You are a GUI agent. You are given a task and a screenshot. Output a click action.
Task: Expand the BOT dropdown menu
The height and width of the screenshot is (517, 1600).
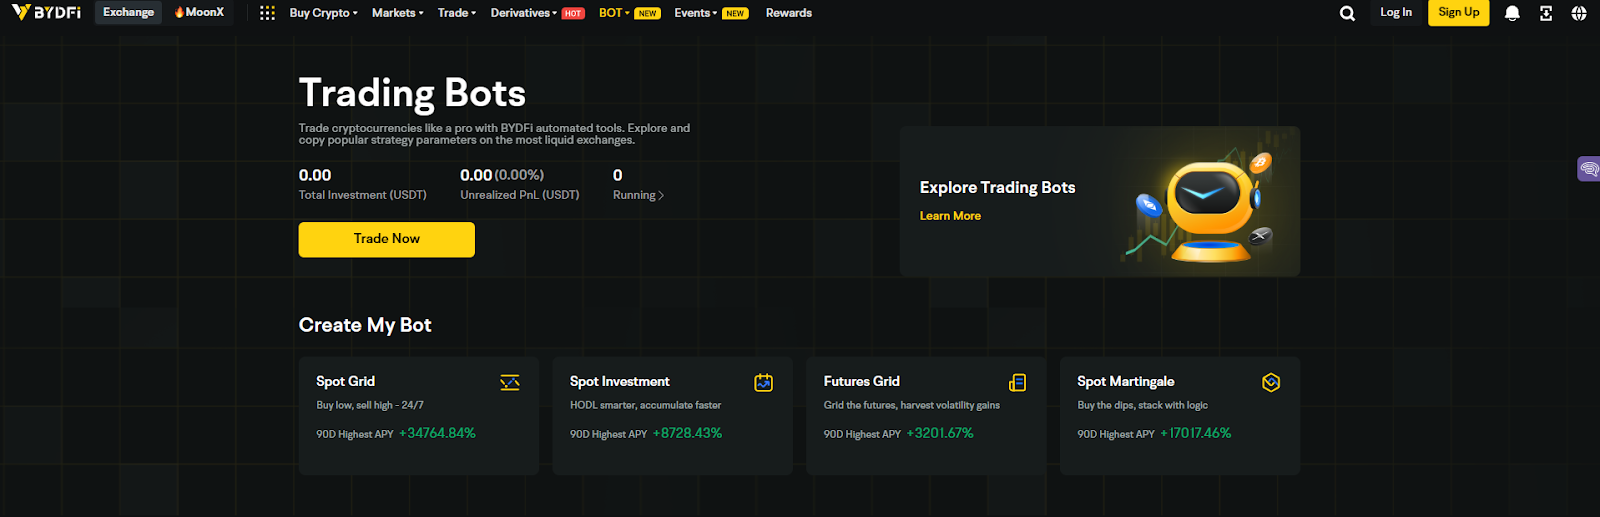tap(614, 13)
